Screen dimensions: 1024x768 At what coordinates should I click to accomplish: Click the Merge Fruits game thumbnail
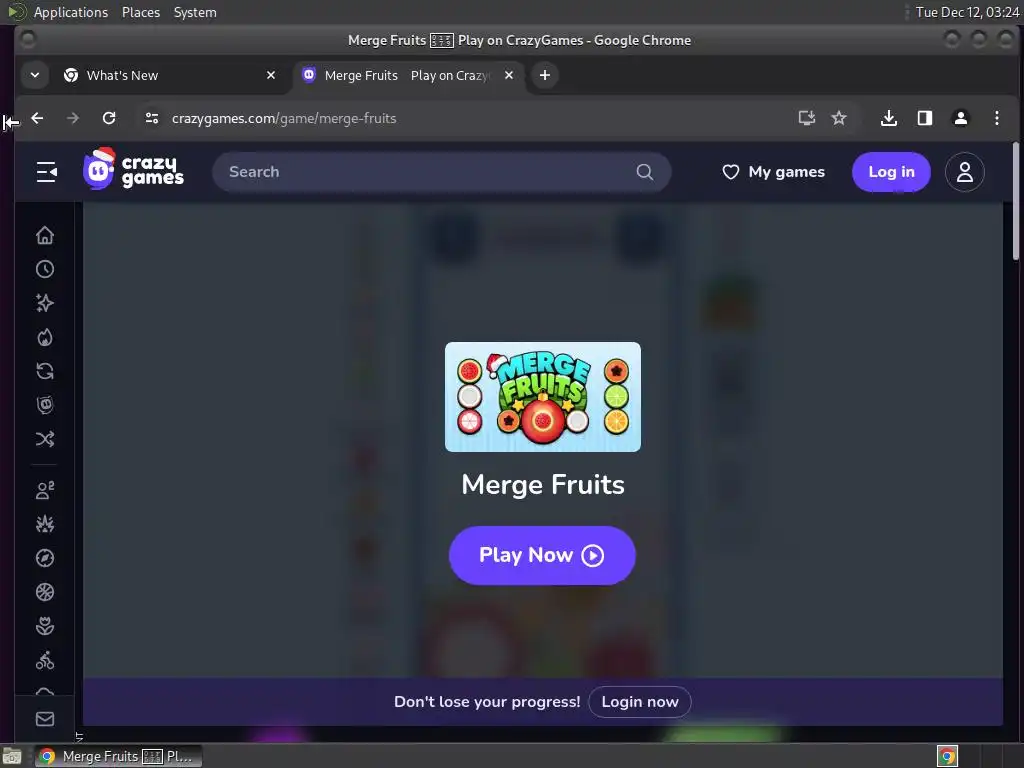543,396
